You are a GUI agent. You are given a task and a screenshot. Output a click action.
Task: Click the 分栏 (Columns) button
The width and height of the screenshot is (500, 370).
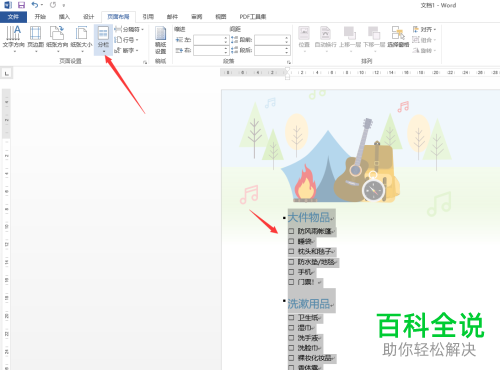point(103,39)
